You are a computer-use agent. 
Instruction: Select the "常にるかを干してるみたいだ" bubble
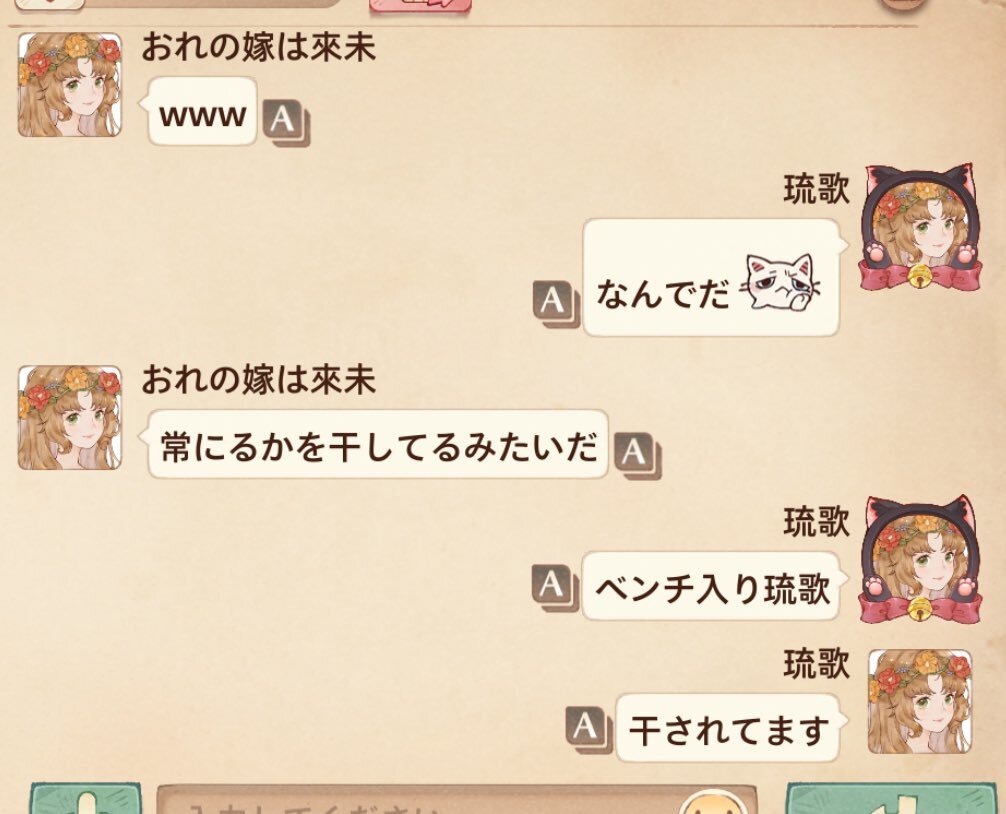pos(377,445)
